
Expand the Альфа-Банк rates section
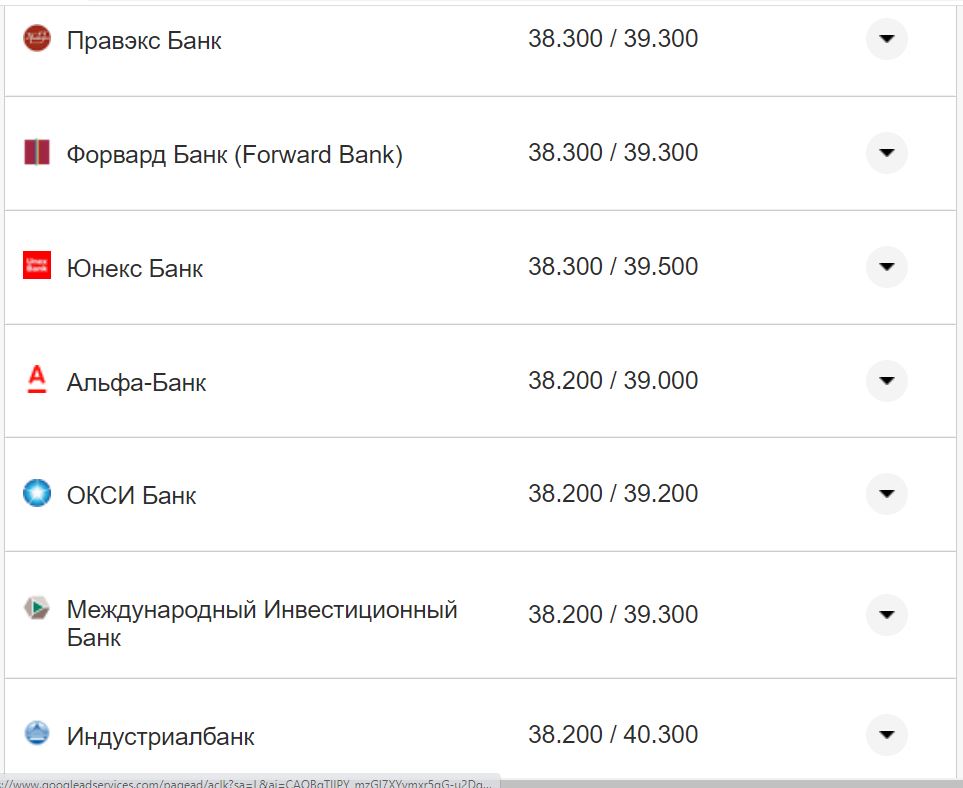coord(886,380)
